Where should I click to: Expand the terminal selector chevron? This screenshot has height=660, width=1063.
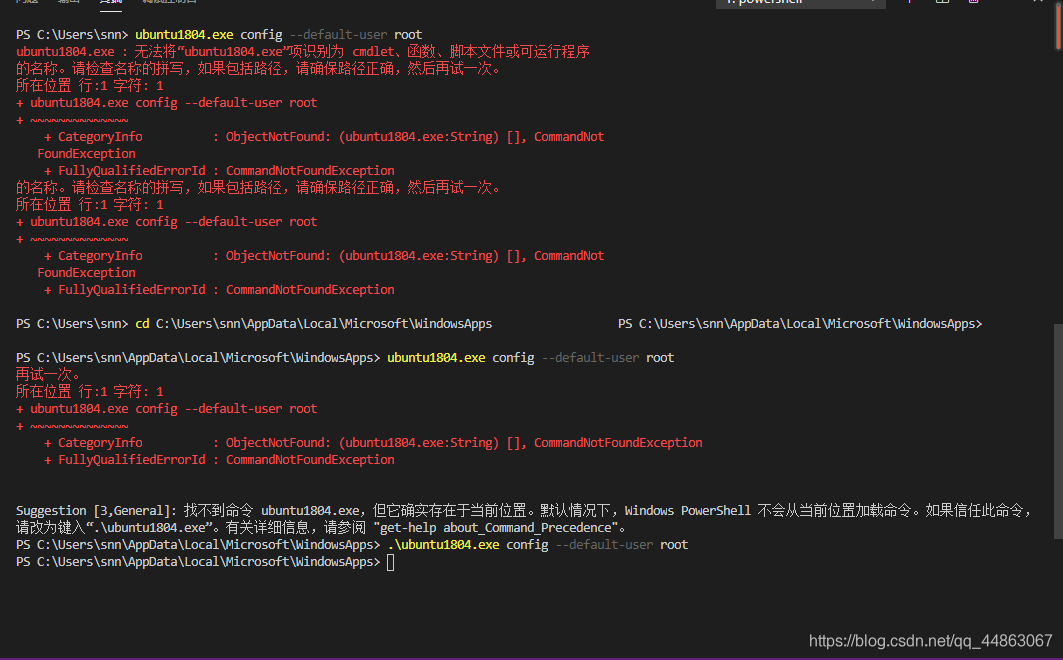click(x=875, y=3)
